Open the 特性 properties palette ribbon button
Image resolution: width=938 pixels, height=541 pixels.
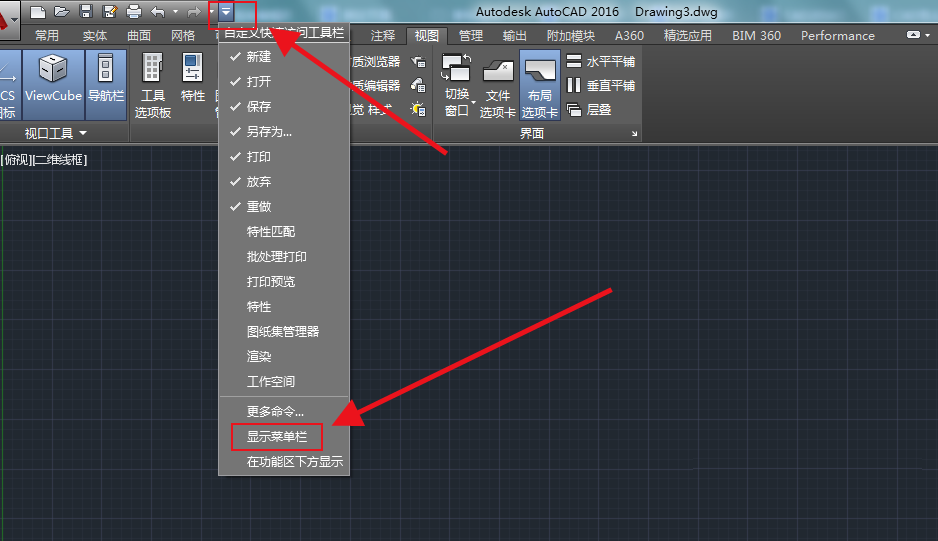193,78
